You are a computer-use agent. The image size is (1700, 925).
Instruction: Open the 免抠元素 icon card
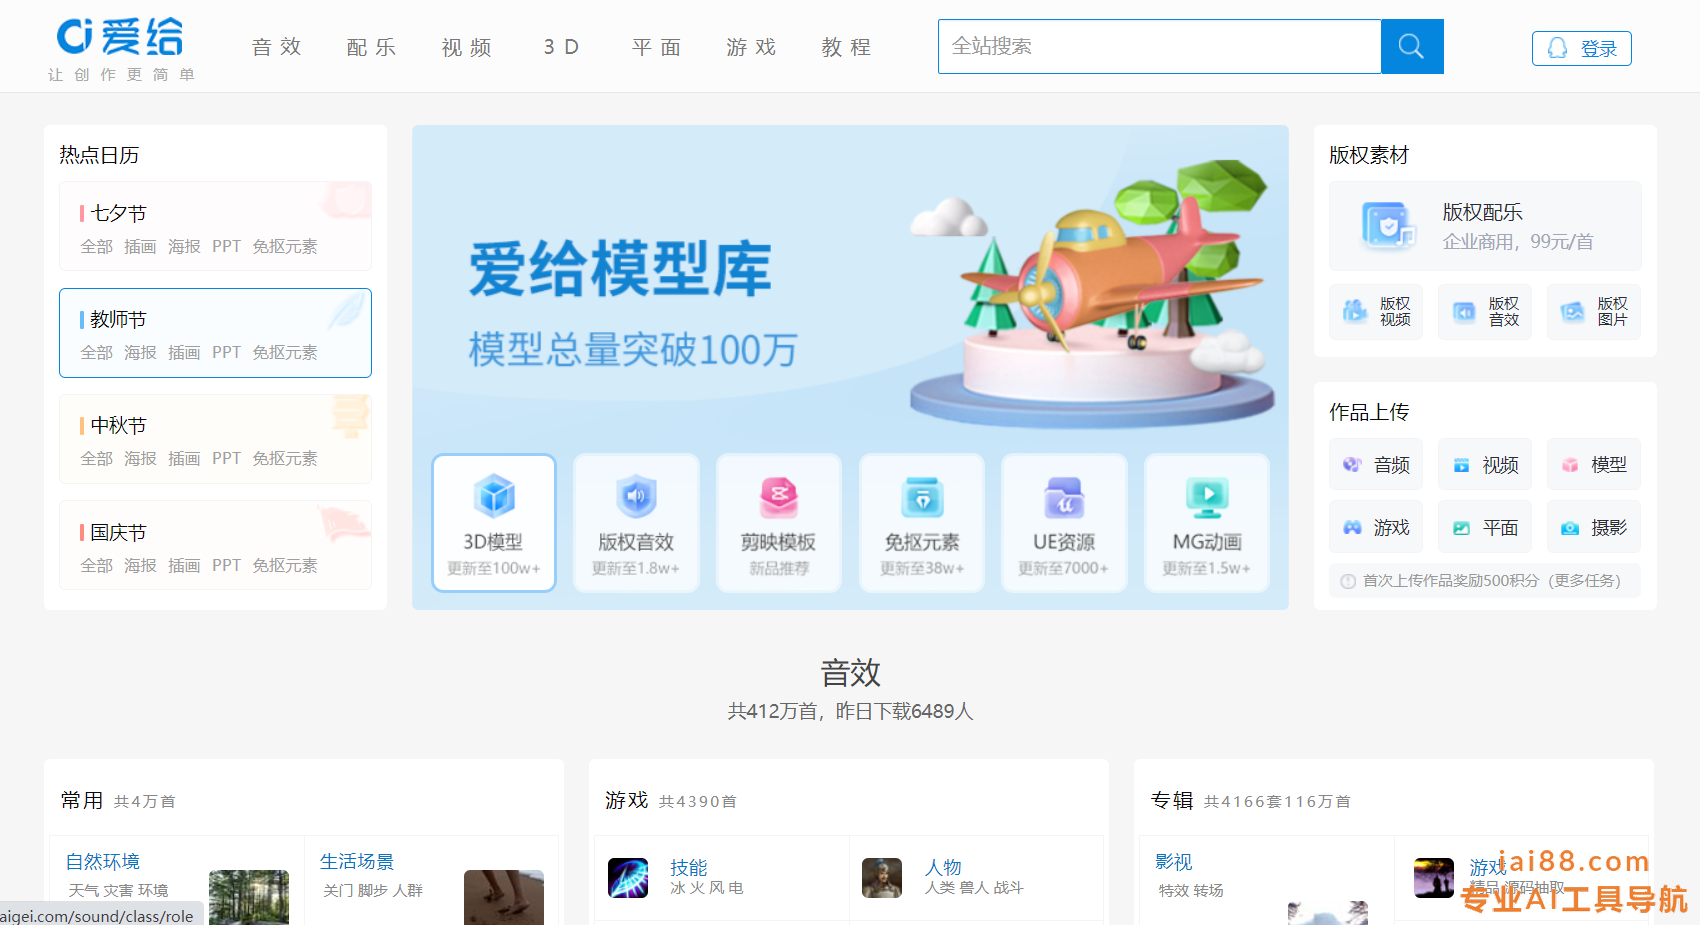click(921, 522)
